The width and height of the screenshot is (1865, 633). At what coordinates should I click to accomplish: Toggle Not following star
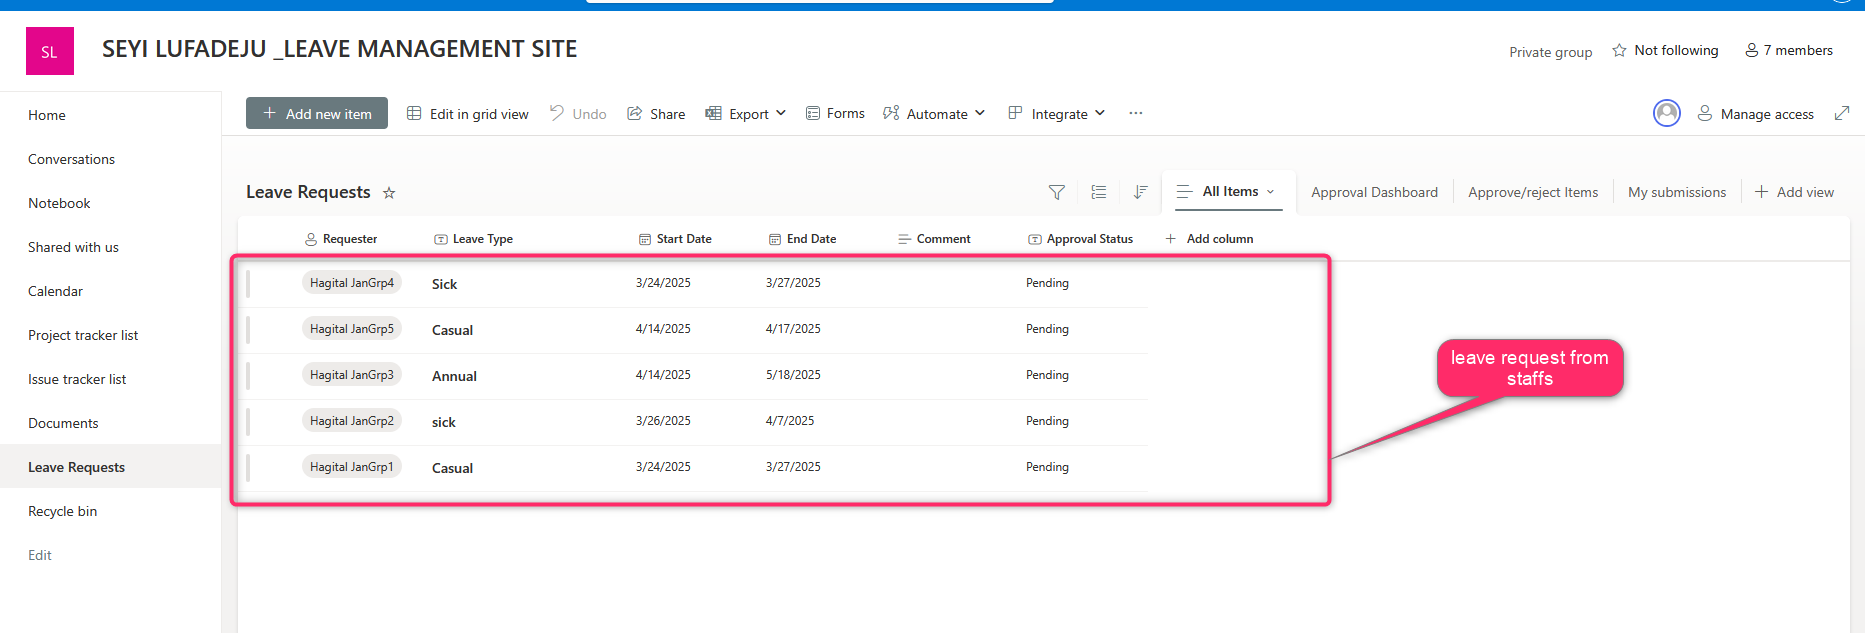coord(1665,50)
